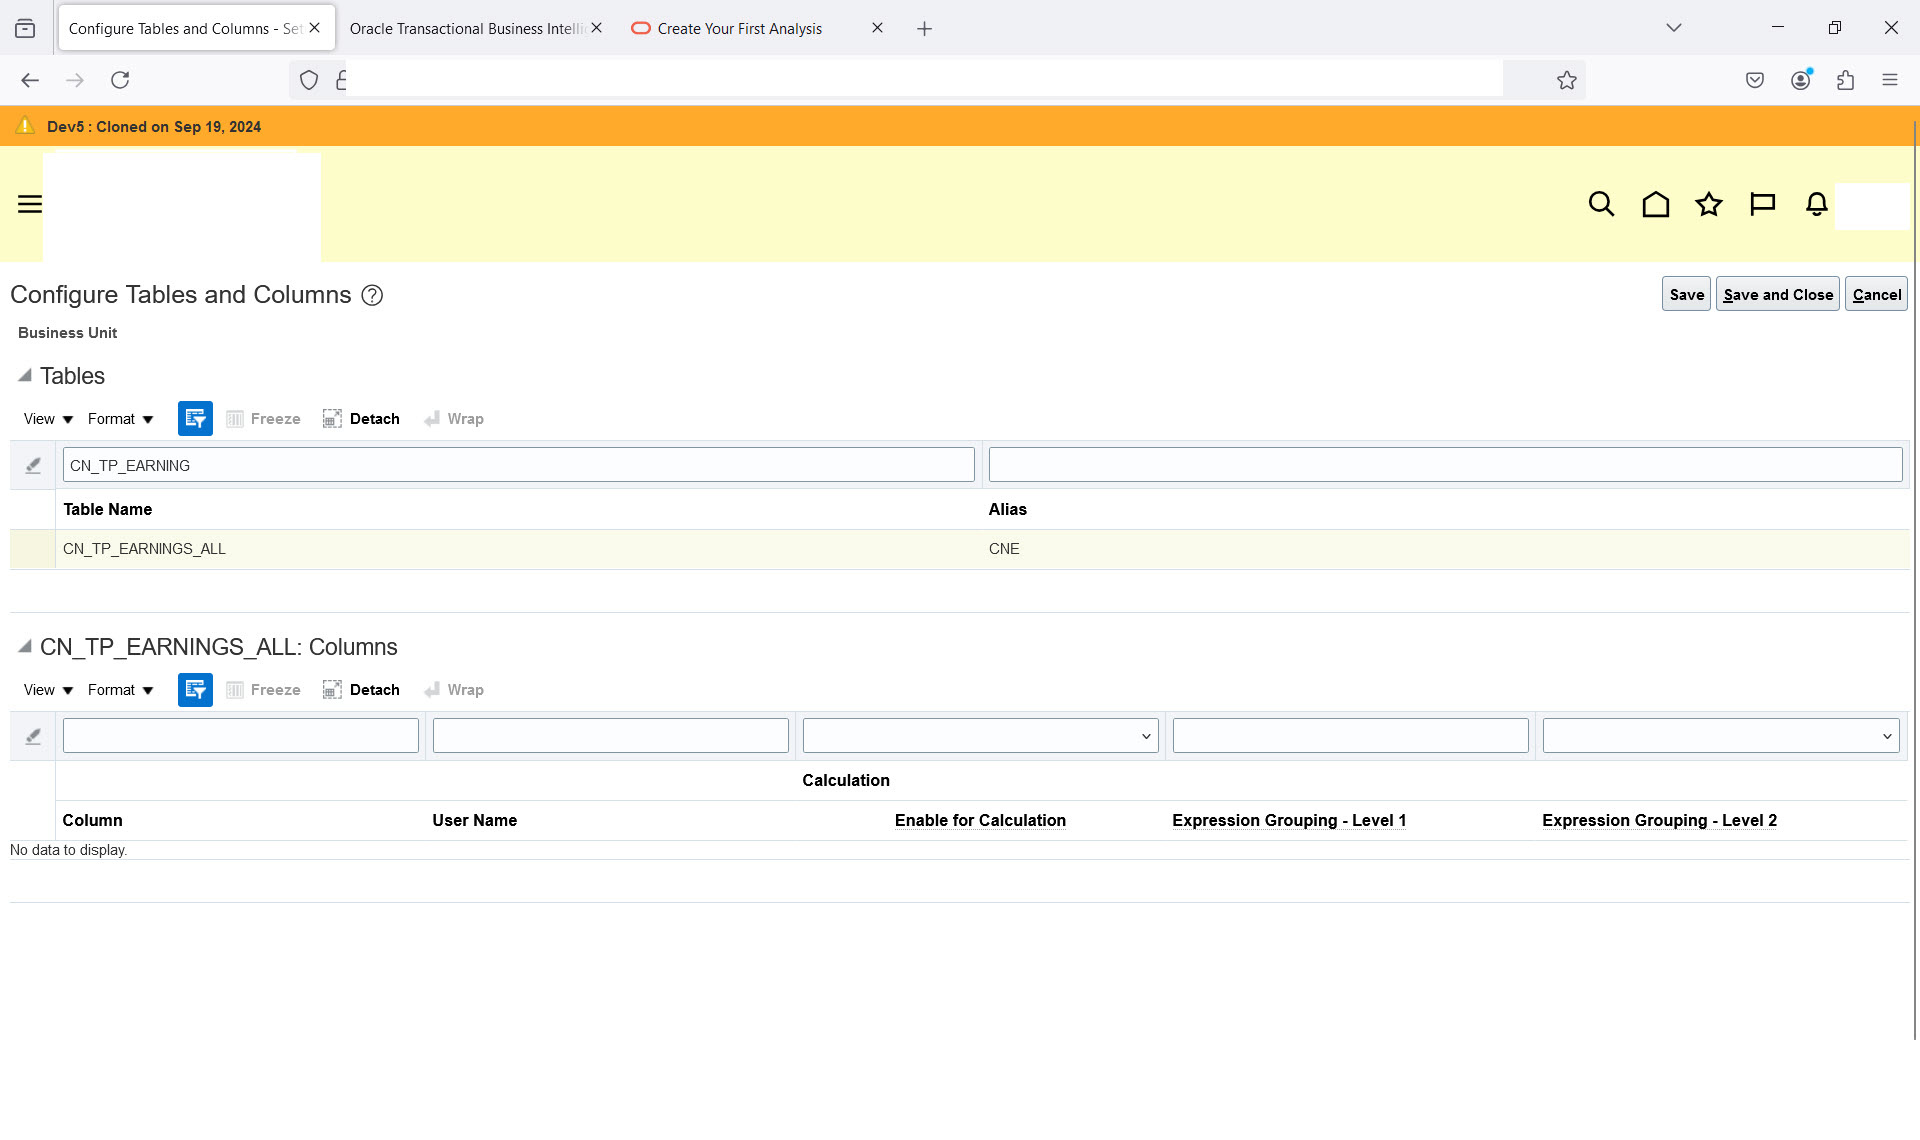Close the Oracle Transactional Business Intelligence tab
The height and width of the screenshot is (1140, 1920).
596,28
